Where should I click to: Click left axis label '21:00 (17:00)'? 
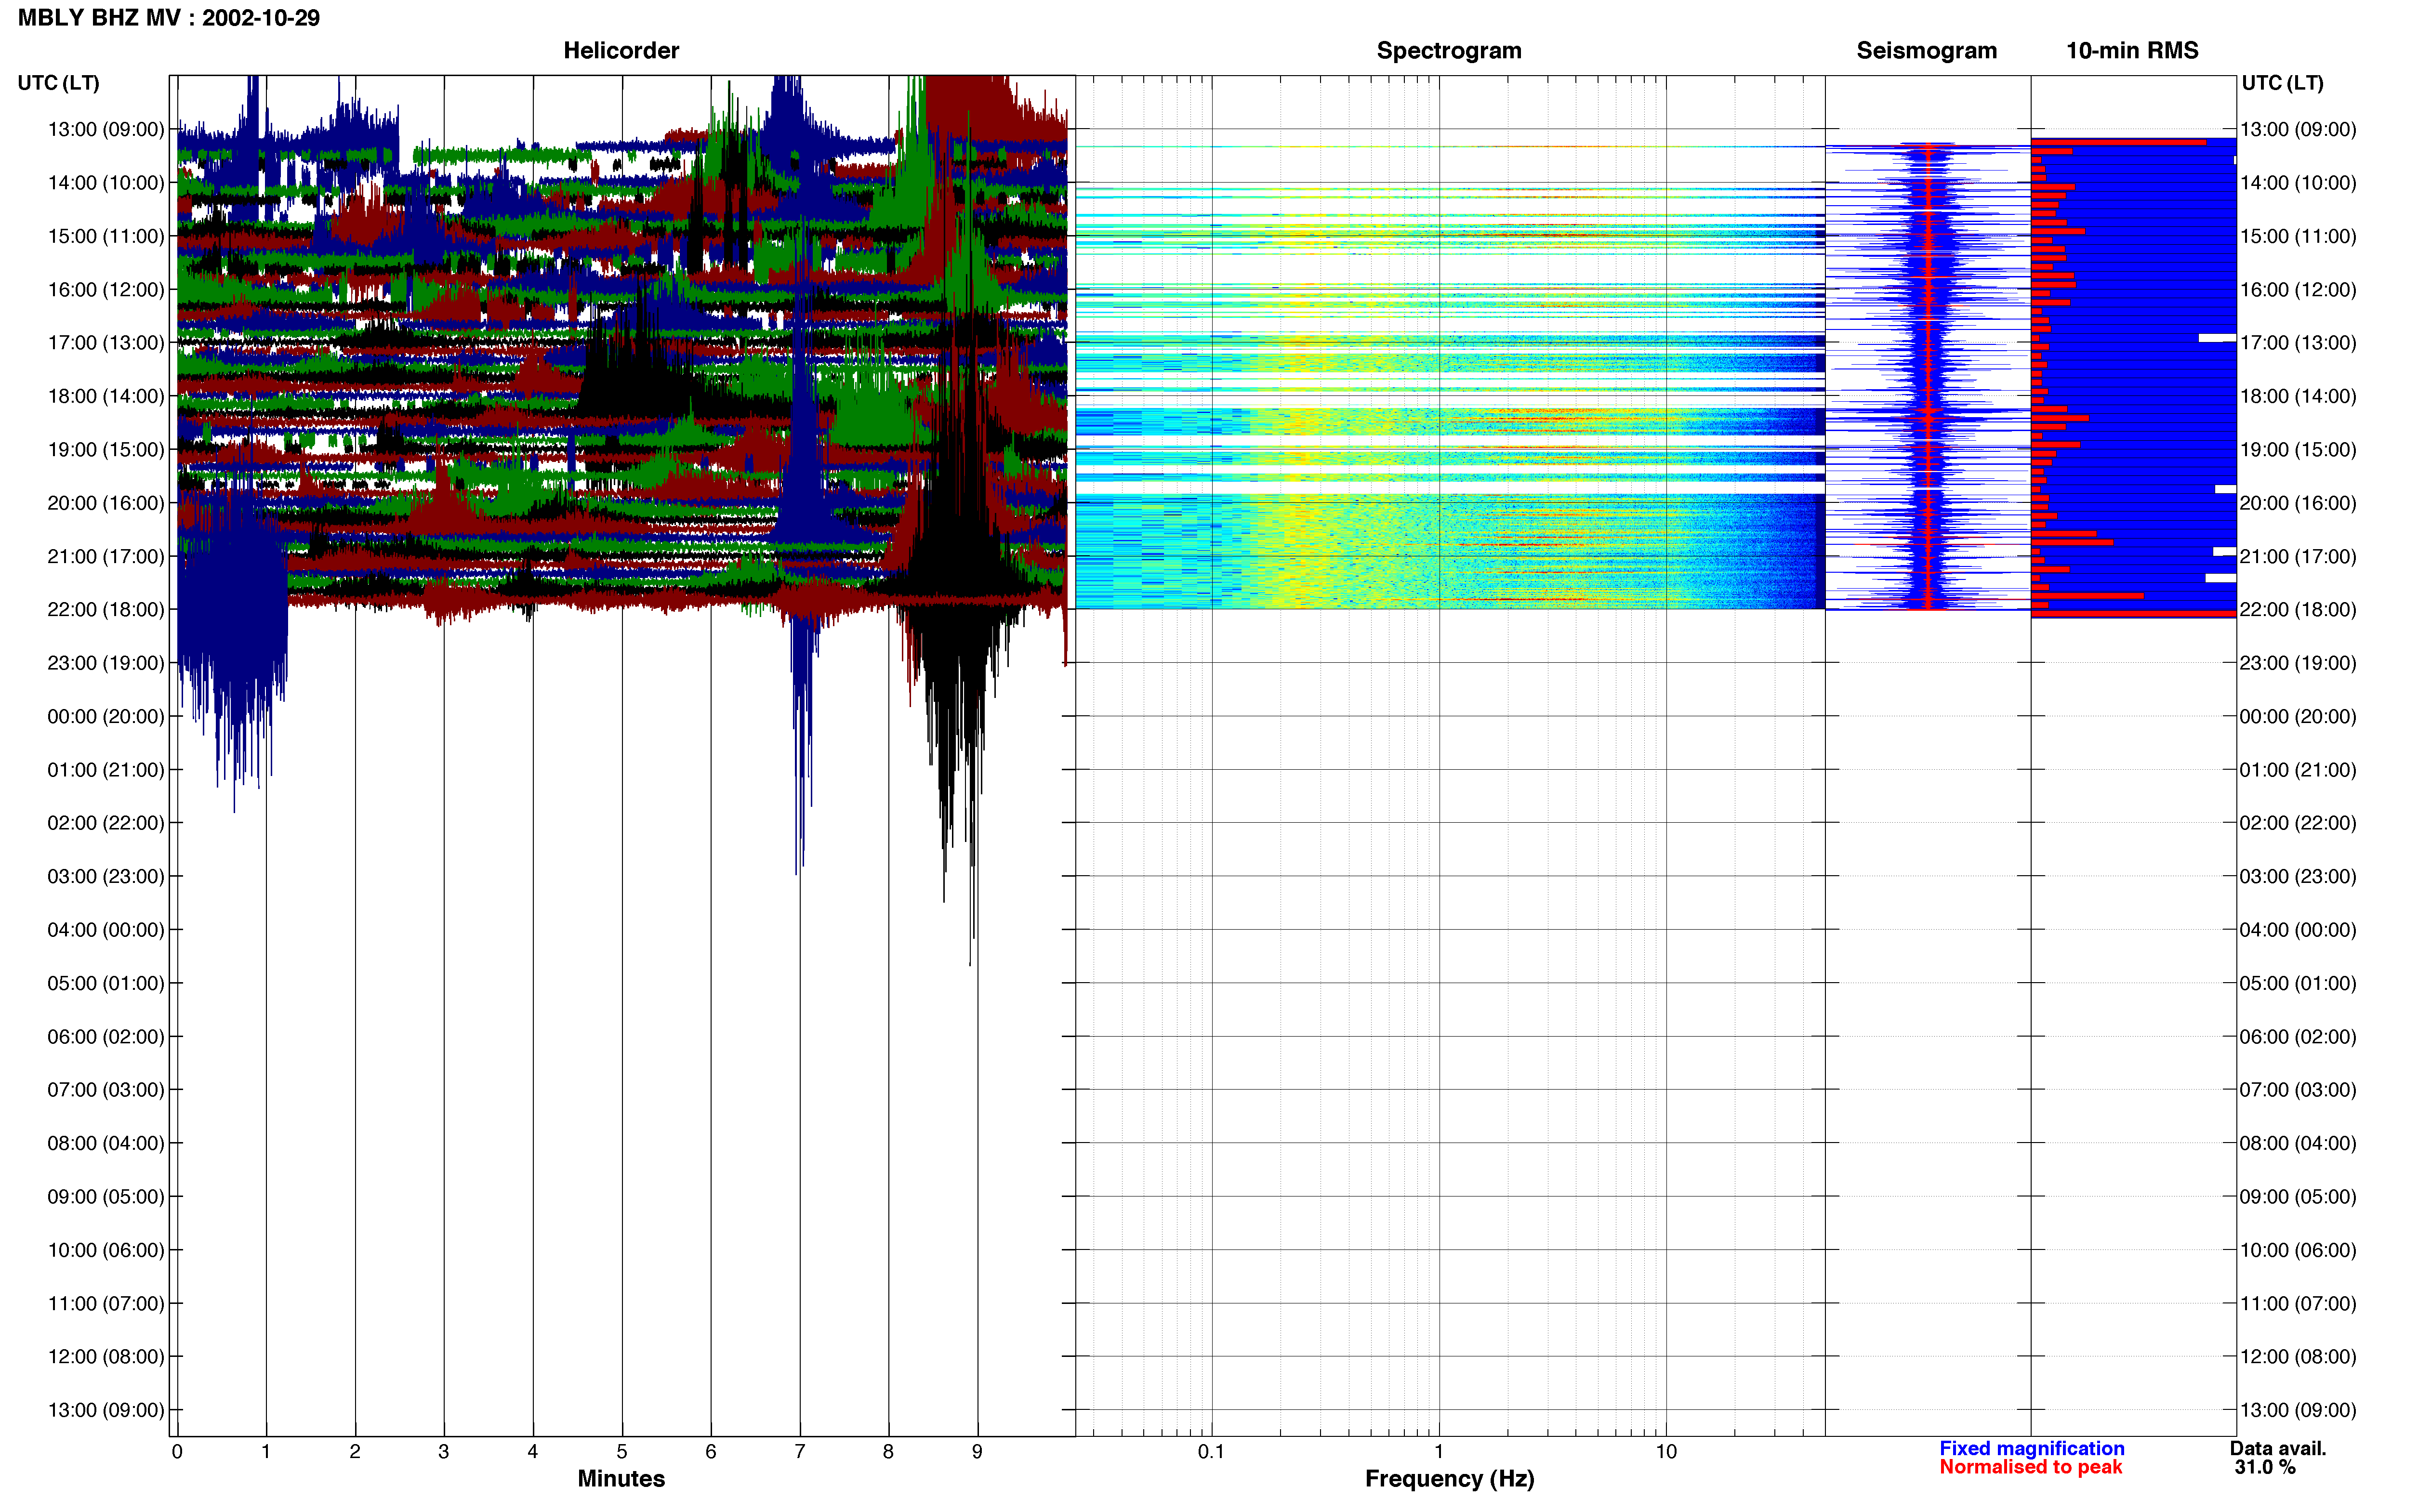click(106, 556)
